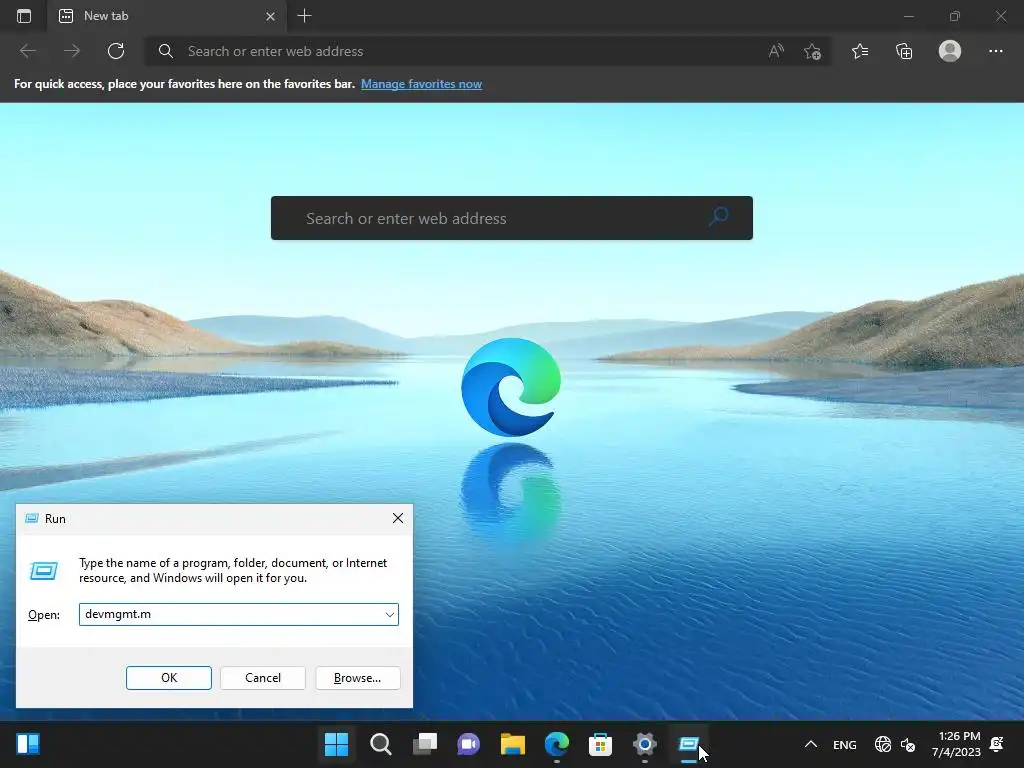
Task: Open the tab actions menu icon
Action: (x=24, y=16)
